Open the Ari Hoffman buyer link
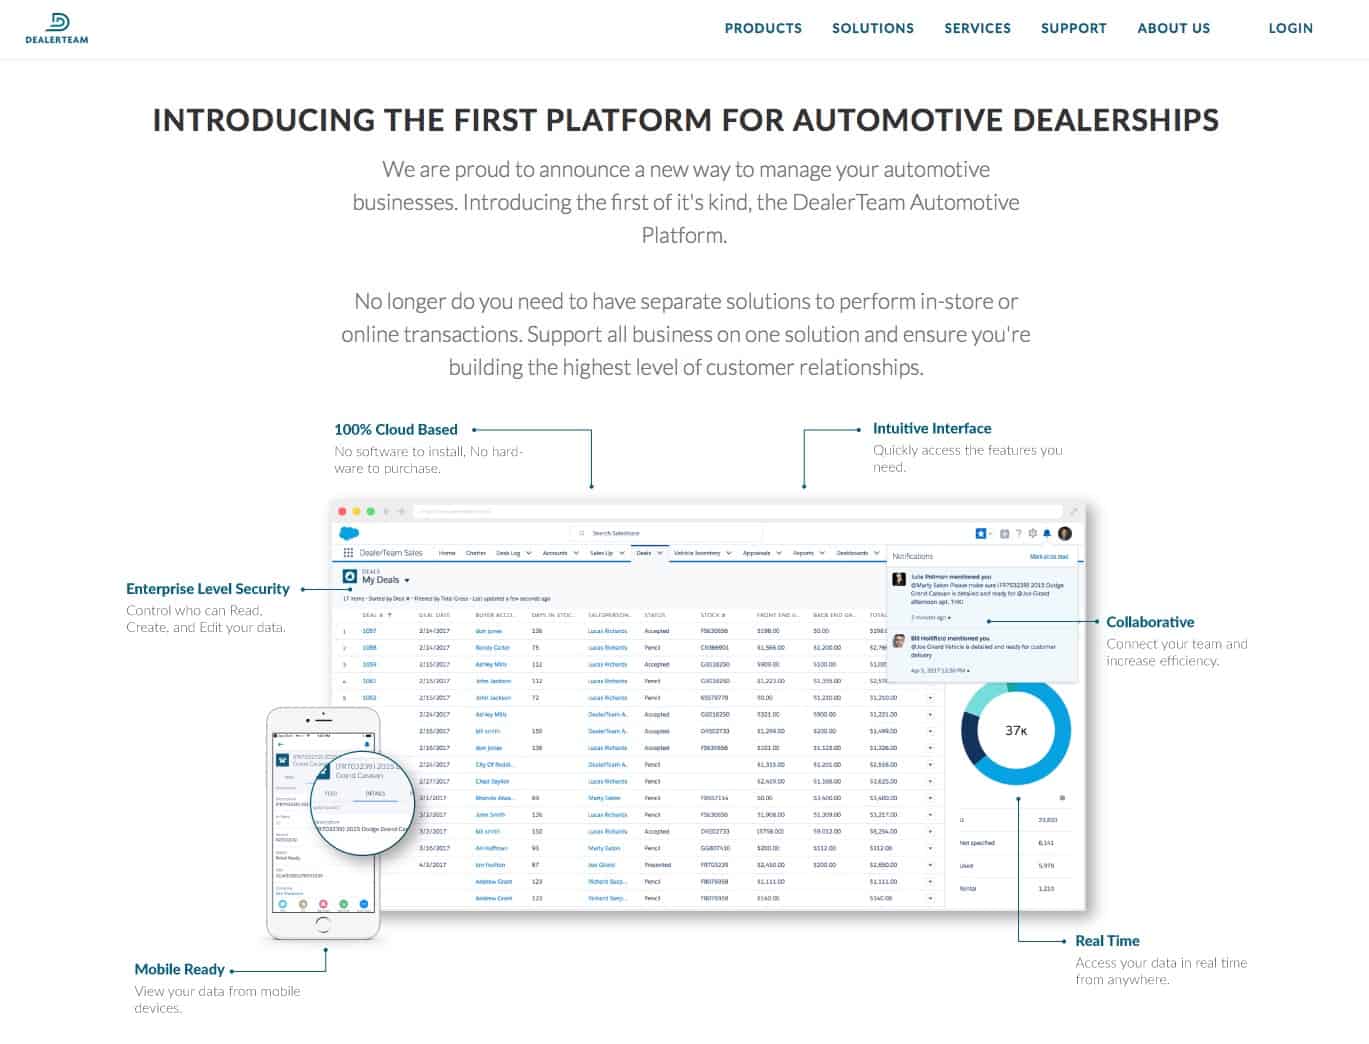1369x1044 pixels. [x=492, y=848]
